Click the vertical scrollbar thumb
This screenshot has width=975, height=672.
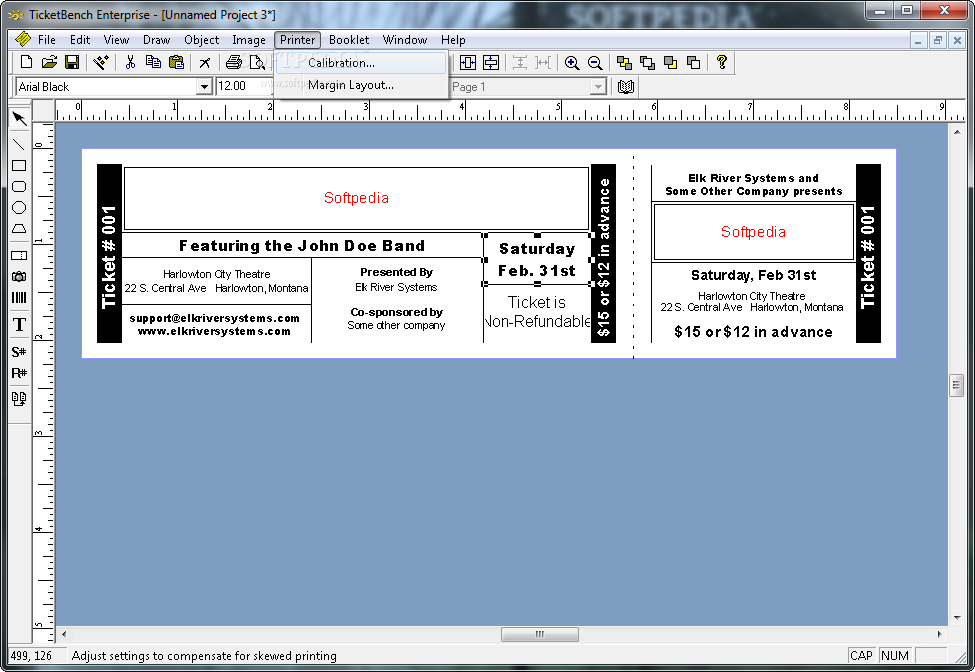[x=956, y=385]
